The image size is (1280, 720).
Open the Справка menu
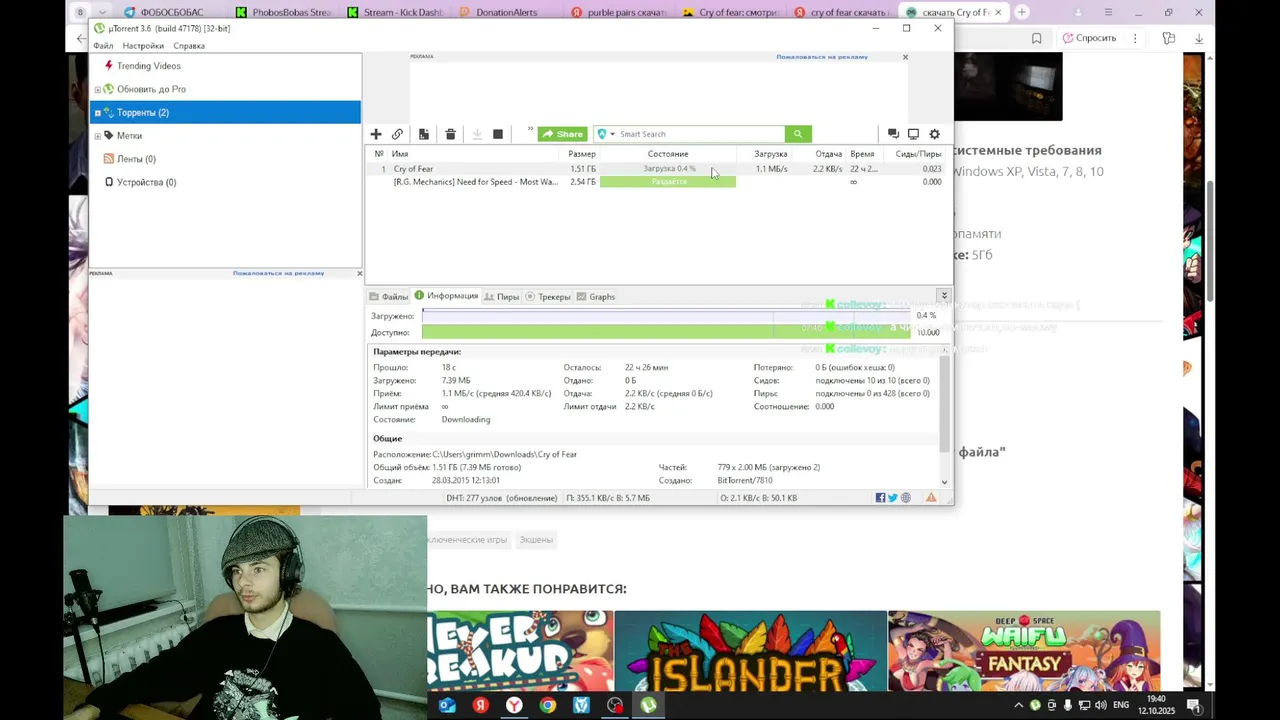[189, 46]
